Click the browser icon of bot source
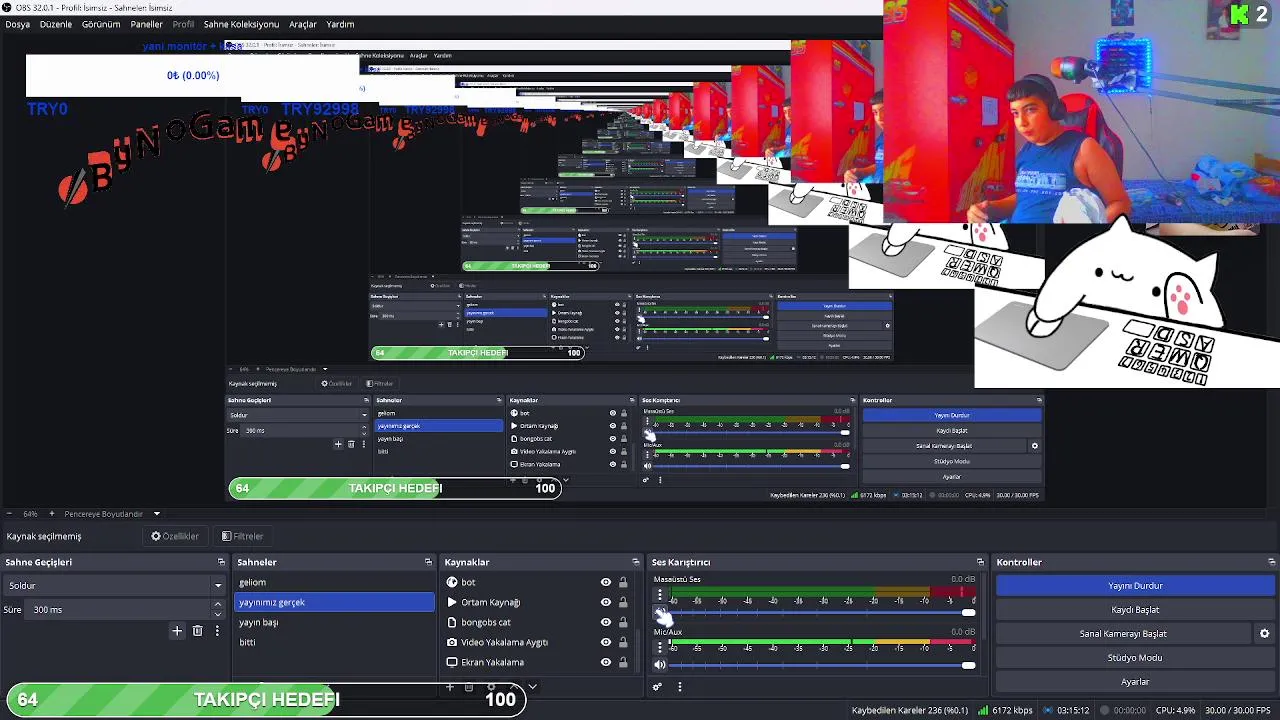 tap(452, 582)
